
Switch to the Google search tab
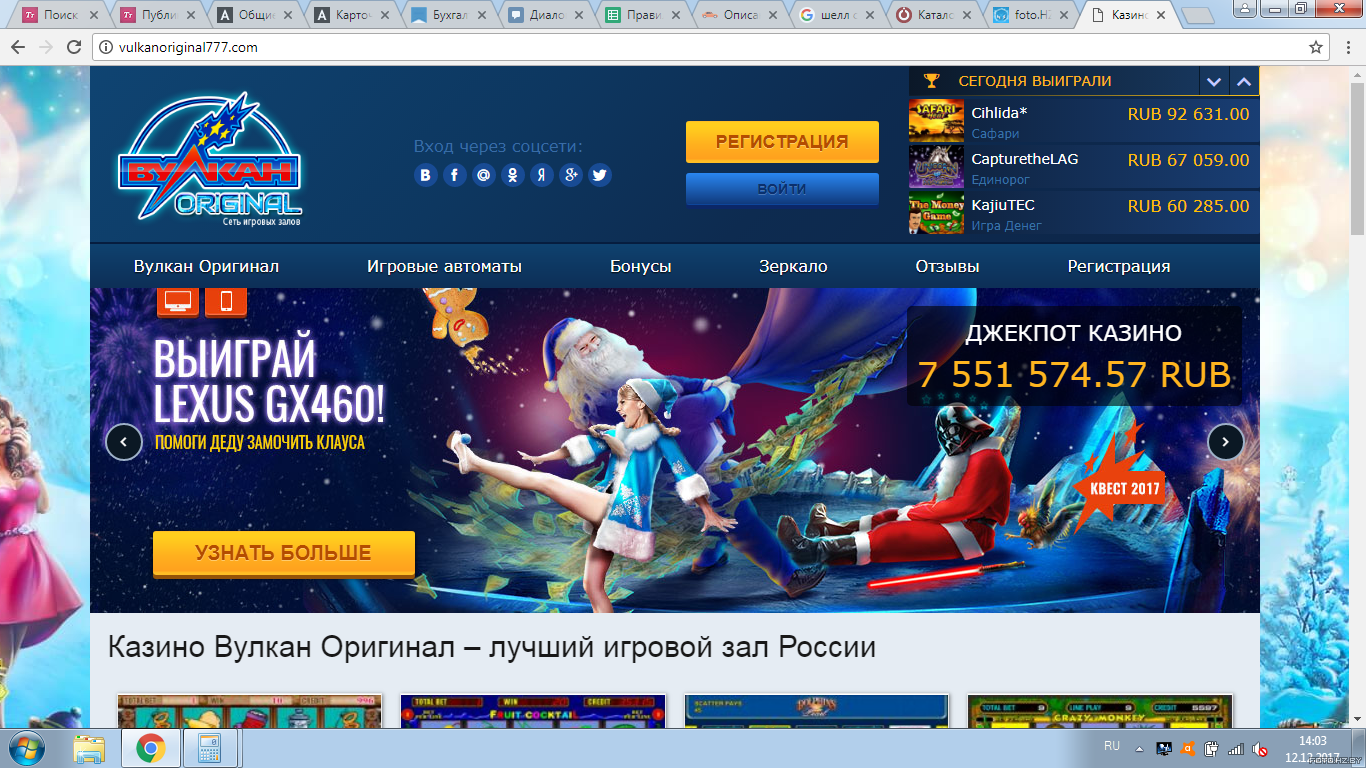(837, 15)
